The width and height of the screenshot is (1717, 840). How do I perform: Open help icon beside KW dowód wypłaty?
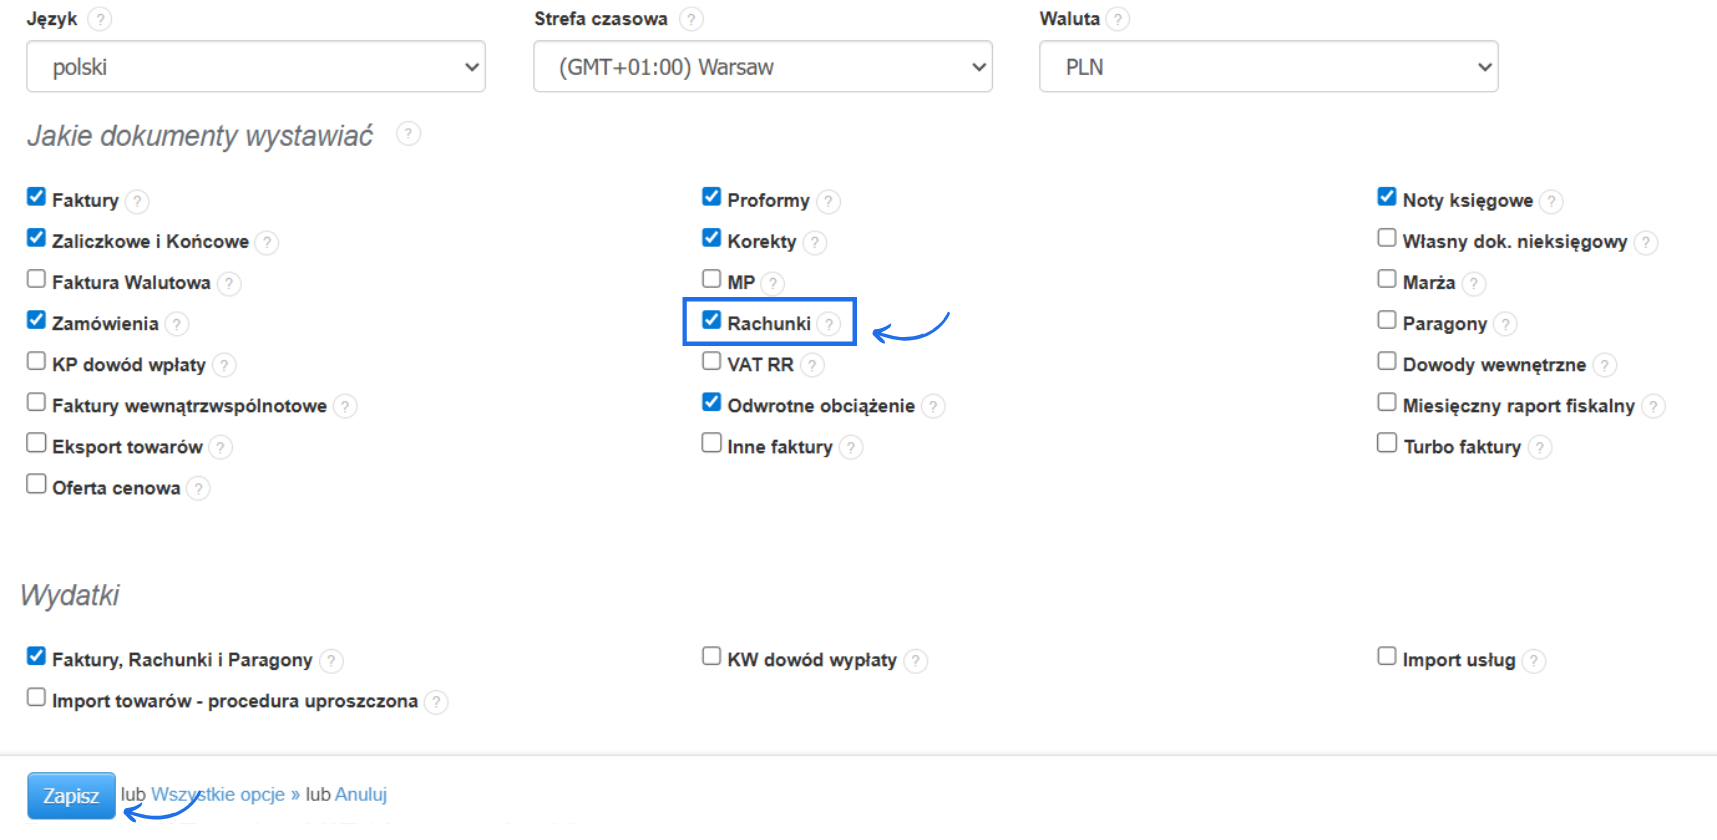pyautogui.click(x=915, y=661)
